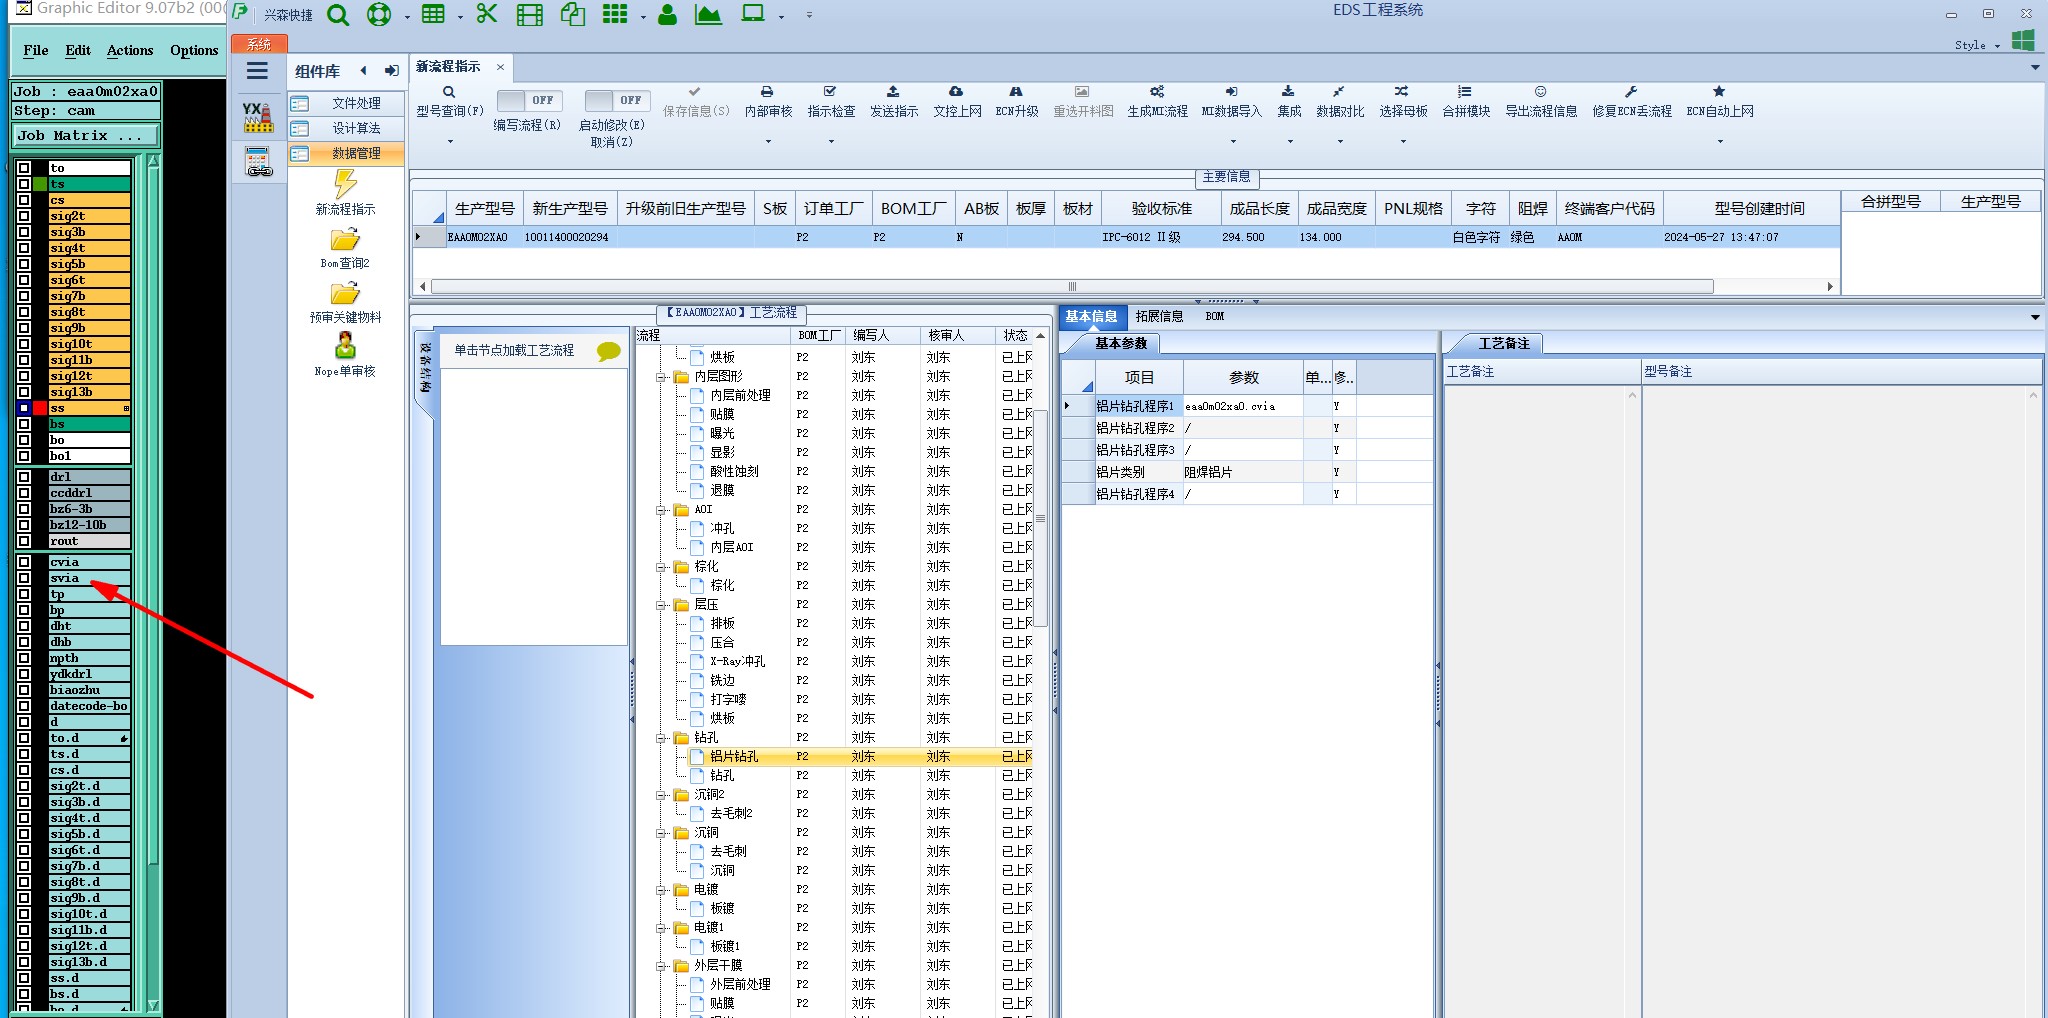Click the green laptop monitor icon
Viewport: 2048px width, 1018px height.
[753, 14]
